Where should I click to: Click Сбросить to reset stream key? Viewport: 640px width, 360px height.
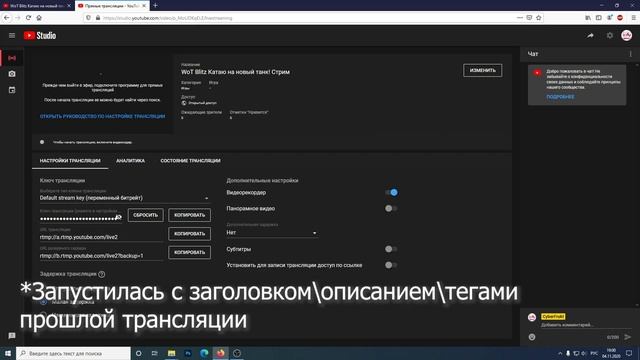145,215
